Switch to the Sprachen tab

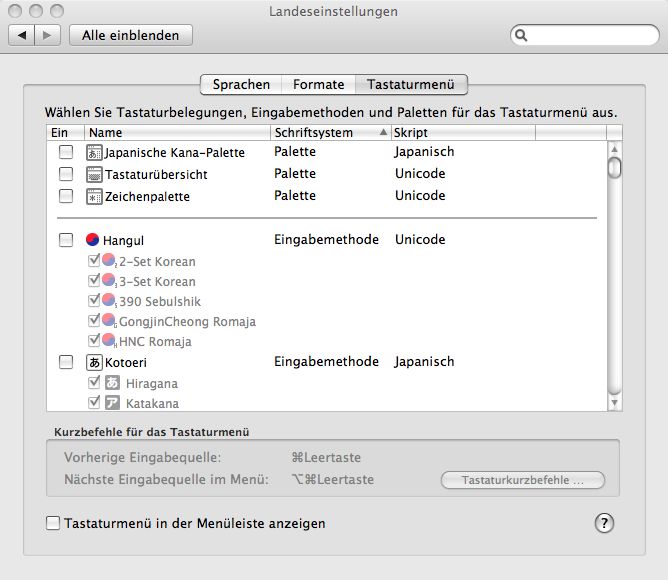(240, 85)
